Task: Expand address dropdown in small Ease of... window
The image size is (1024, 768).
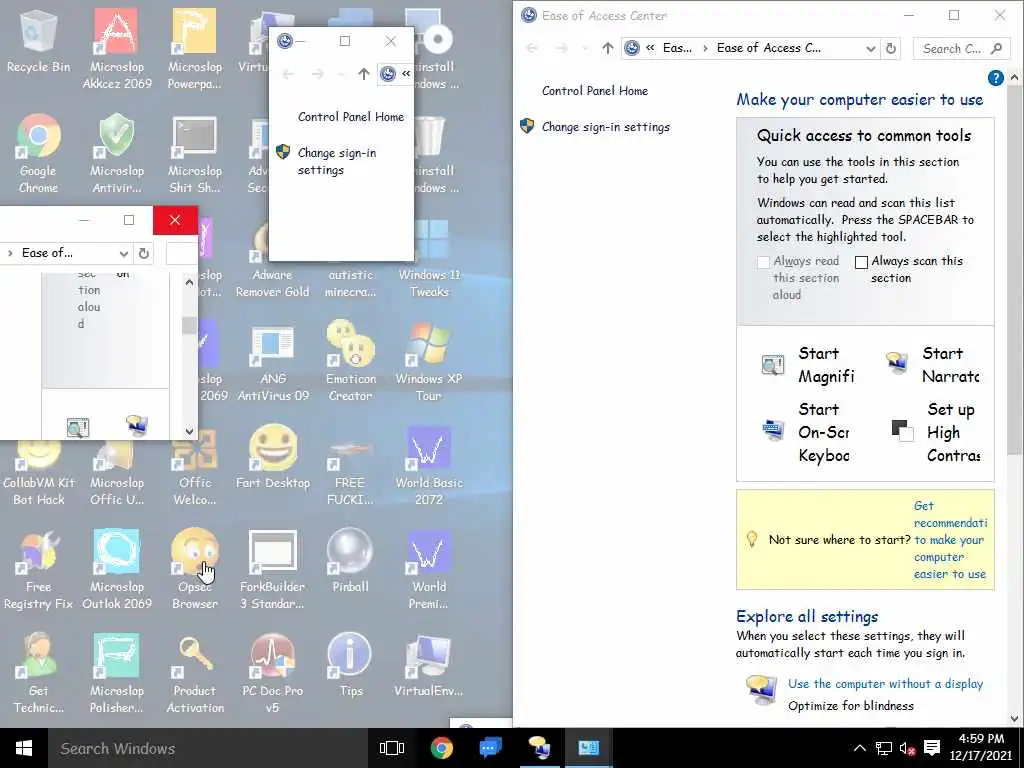Action: [x=123, y=253]
